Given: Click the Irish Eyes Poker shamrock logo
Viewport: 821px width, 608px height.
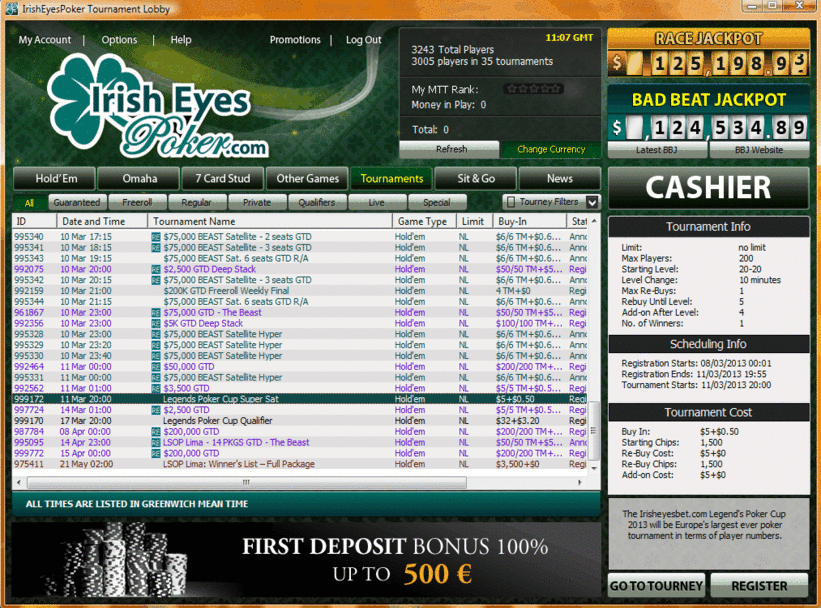Looking at the screenshot, I should coord(157,107).
